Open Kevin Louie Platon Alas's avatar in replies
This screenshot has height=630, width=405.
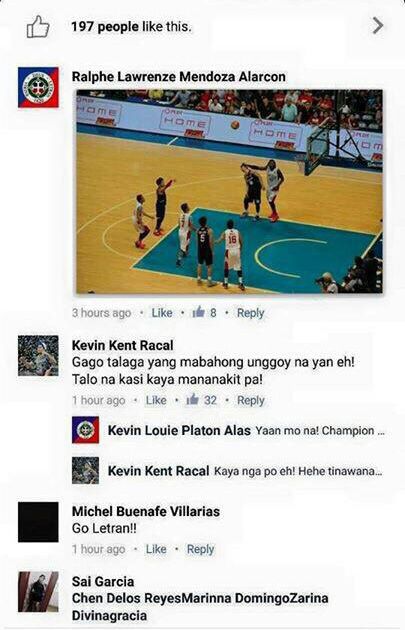click(x=85, y=430)
